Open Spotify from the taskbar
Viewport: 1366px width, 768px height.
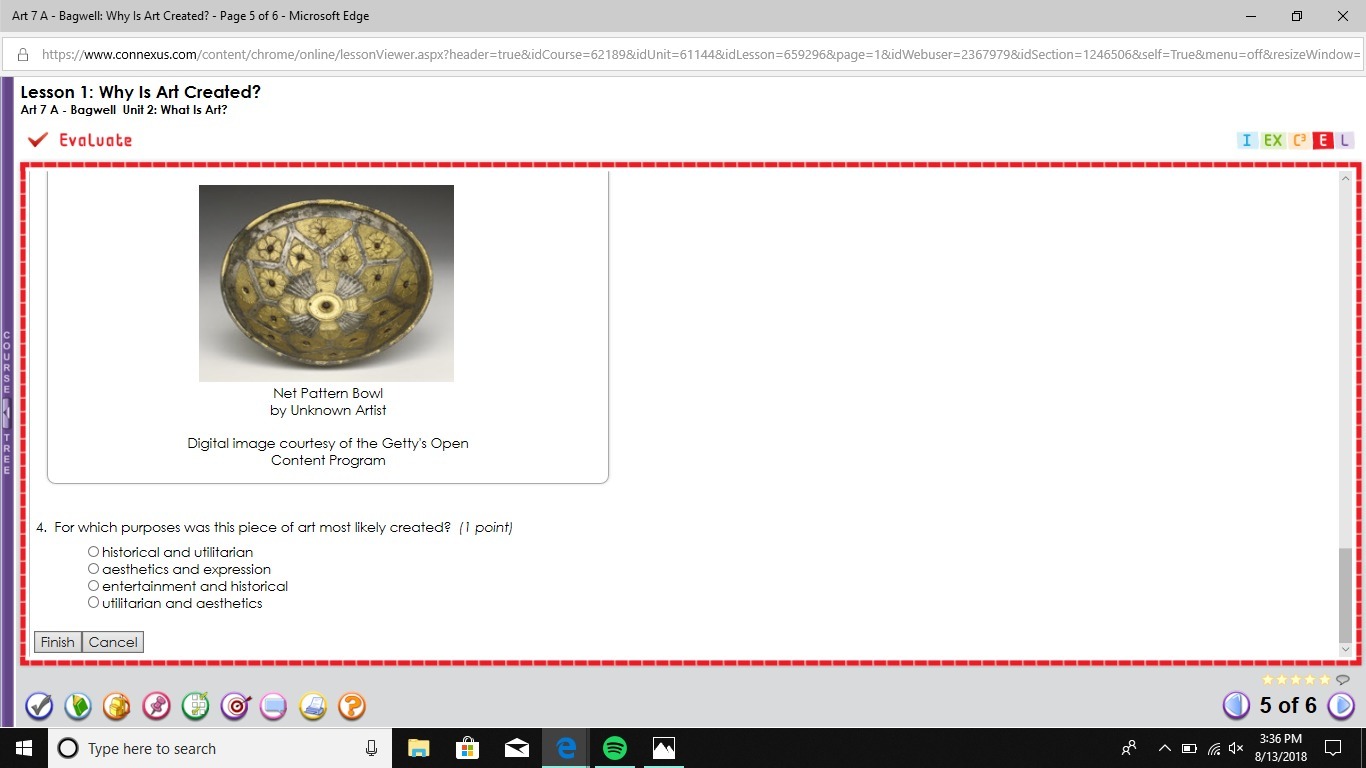click(615, 748)
